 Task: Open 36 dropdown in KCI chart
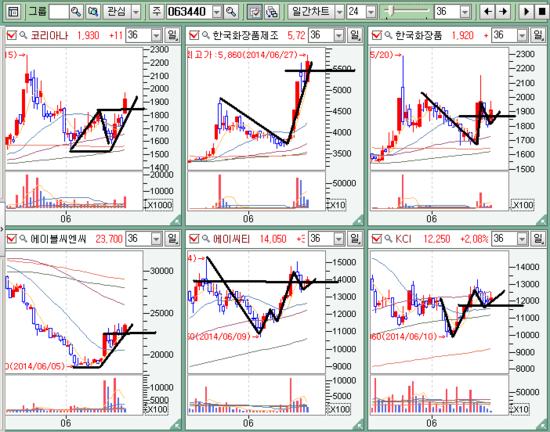coord(522,239)
